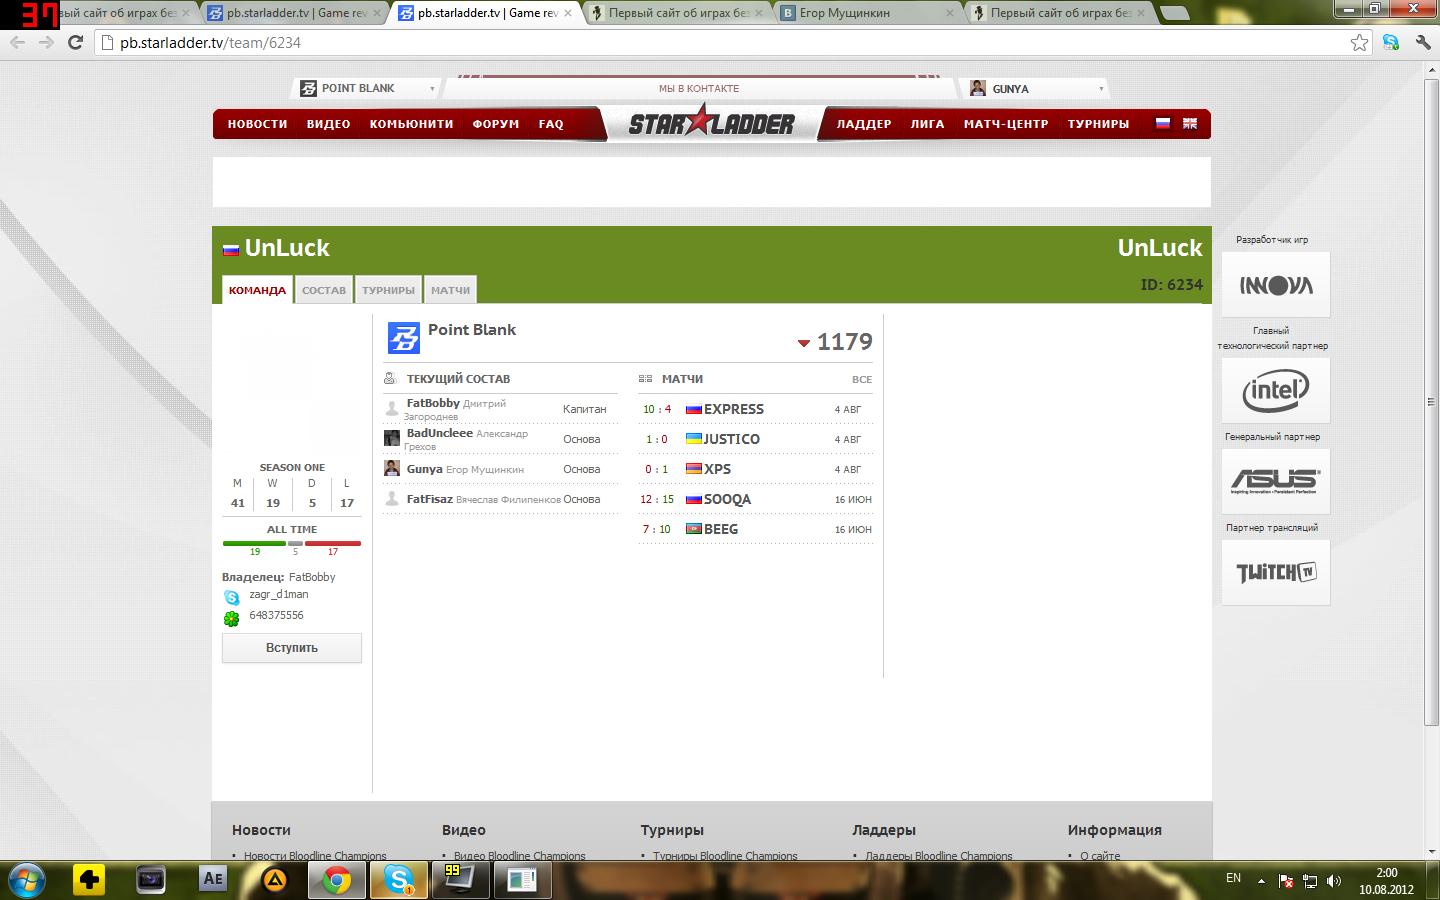Click the volume speaker icon in the tray

1333,881
